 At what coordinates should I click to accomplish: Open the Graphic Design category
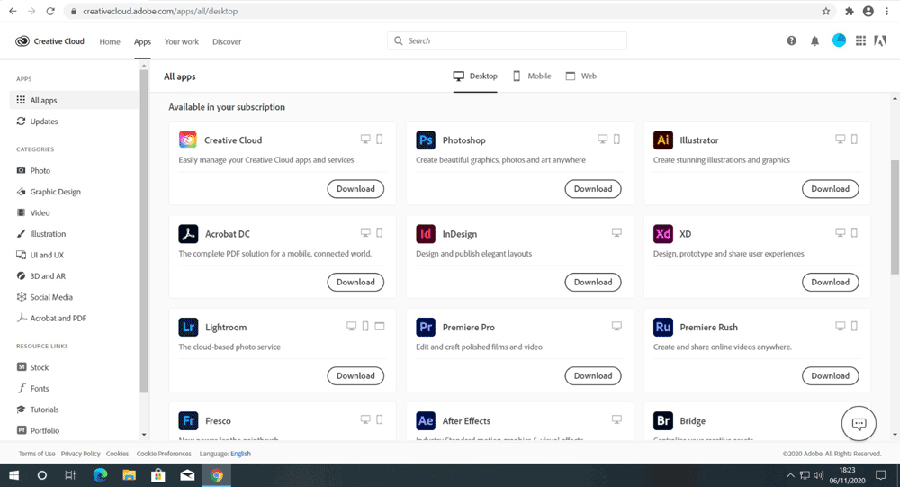click(48, 192)
